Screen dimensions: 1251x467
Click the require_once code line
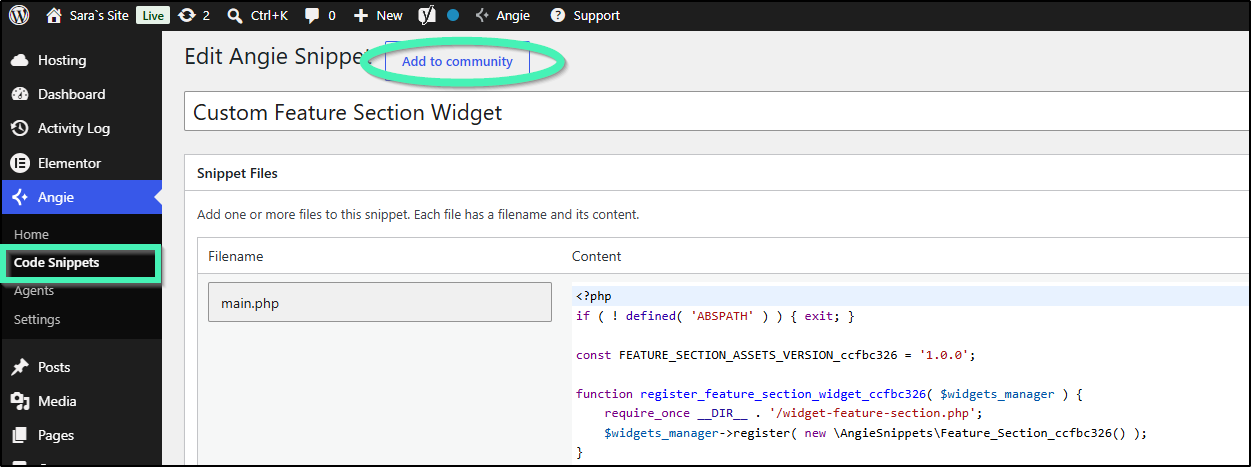click(793, 414)
